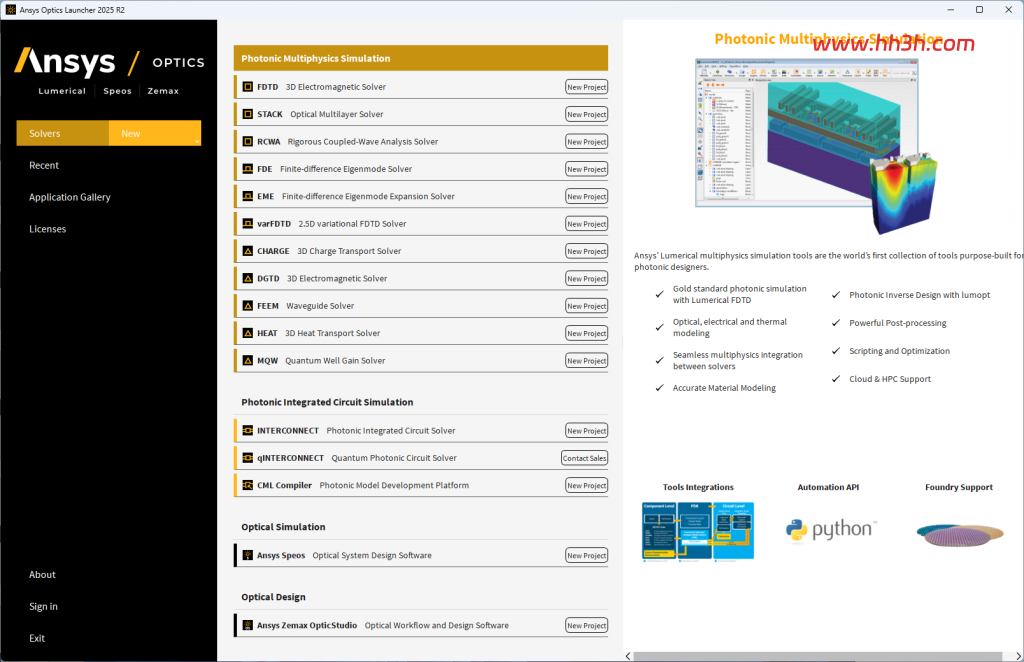Open the Photonic Multiphysics Simulation preview image
Image resolution: width=1024 pixels, height=662 pixels.
tap(816, 146)
